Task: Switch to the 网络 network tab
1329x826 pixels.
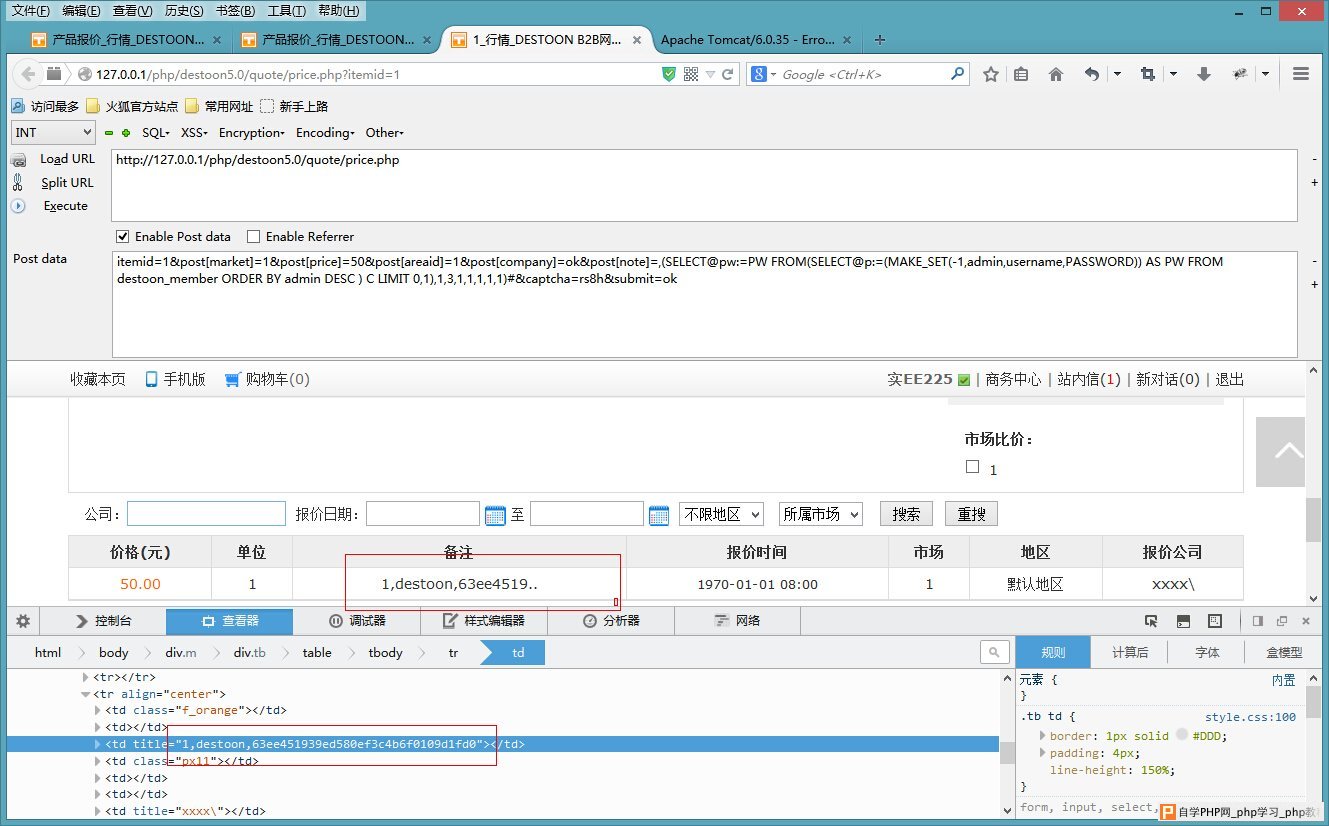Action: (737, 621)
